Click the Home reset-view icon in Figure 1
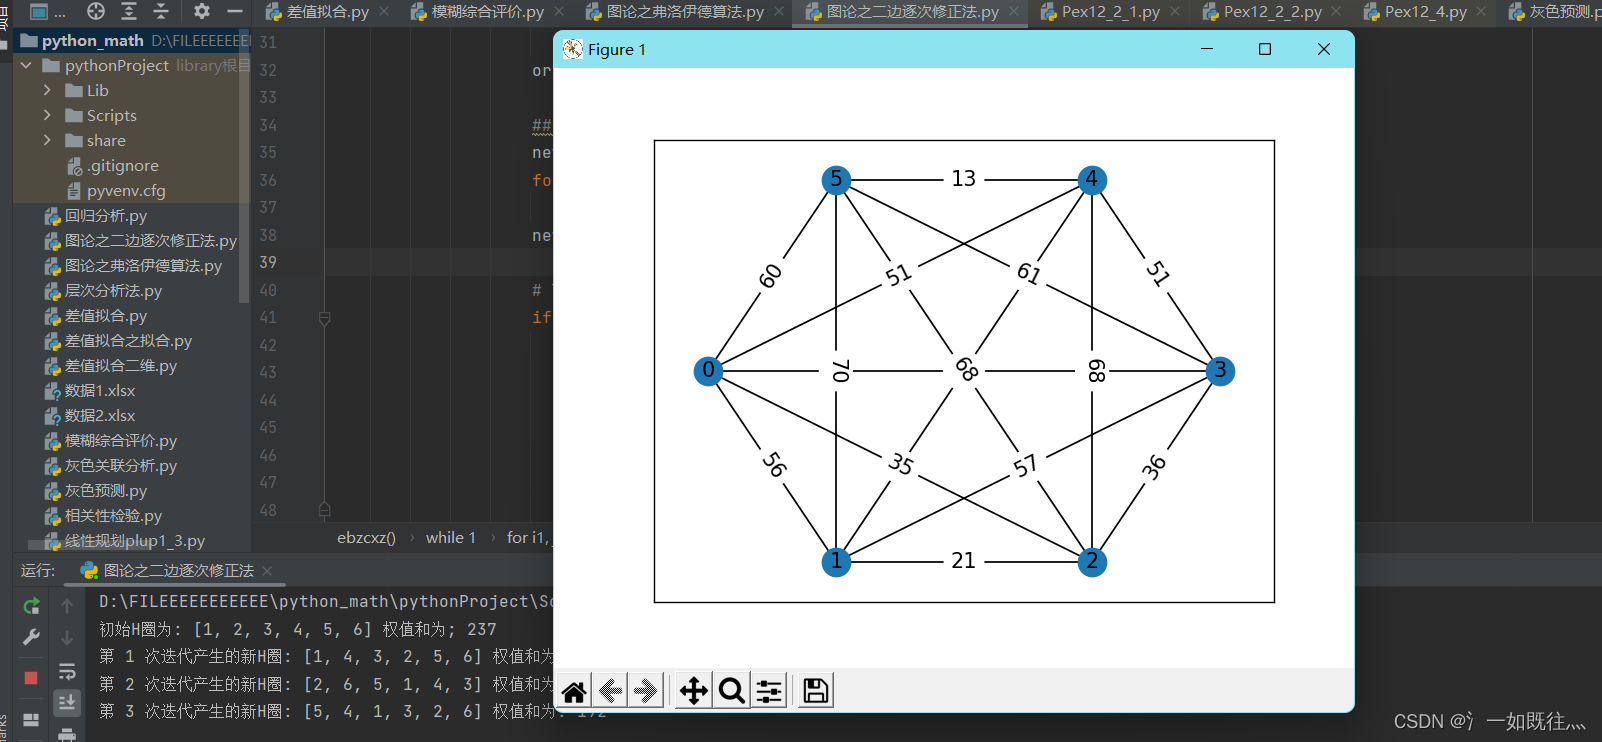 click(x=574, y=691)
